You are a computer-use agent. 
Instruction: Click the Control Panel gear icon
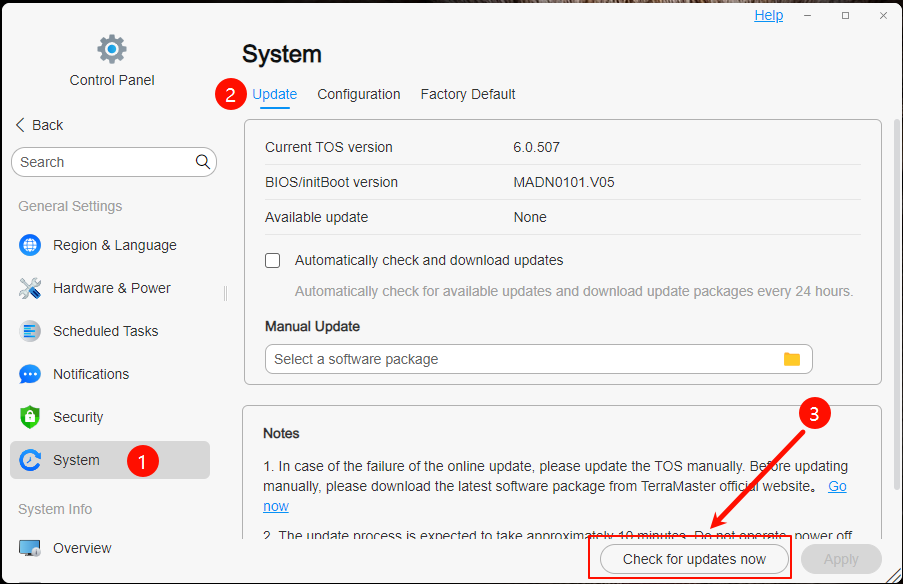[x=112, y=49]
